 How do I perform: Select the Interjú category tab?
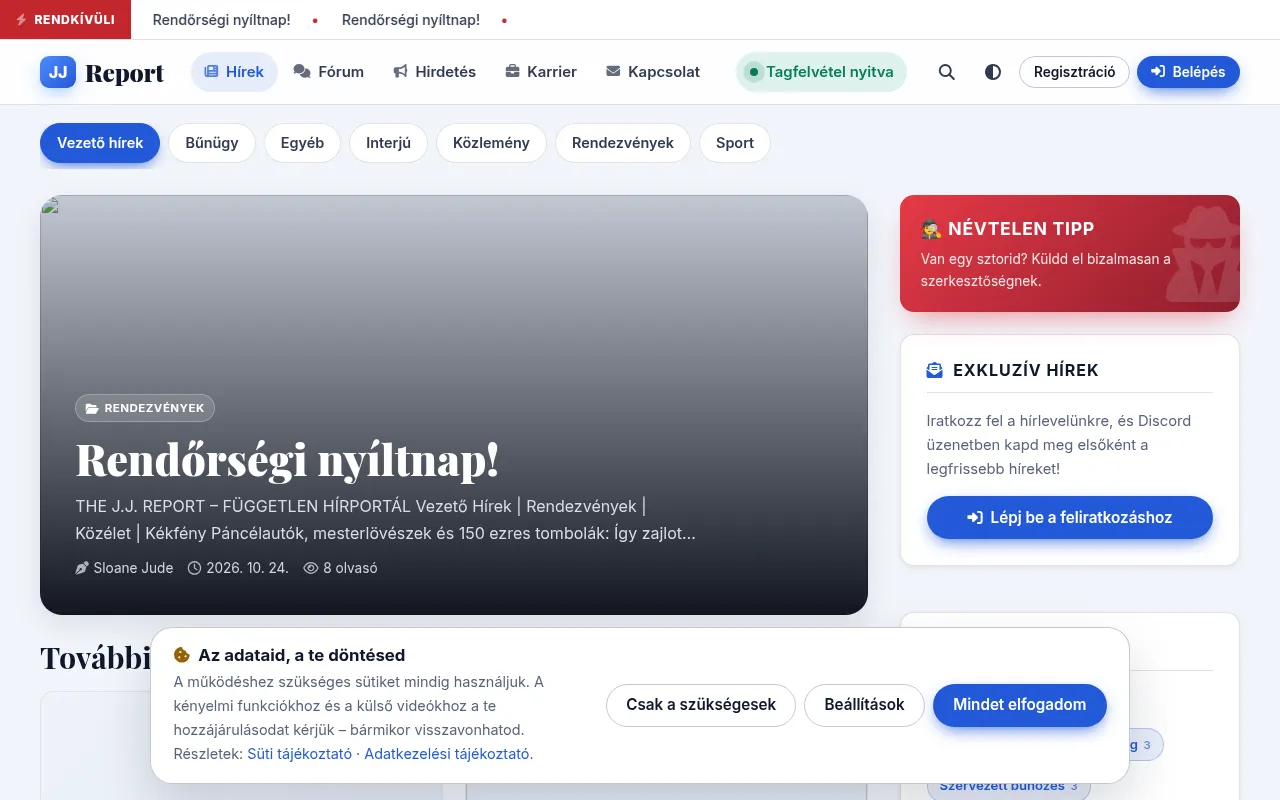(388, 143)
